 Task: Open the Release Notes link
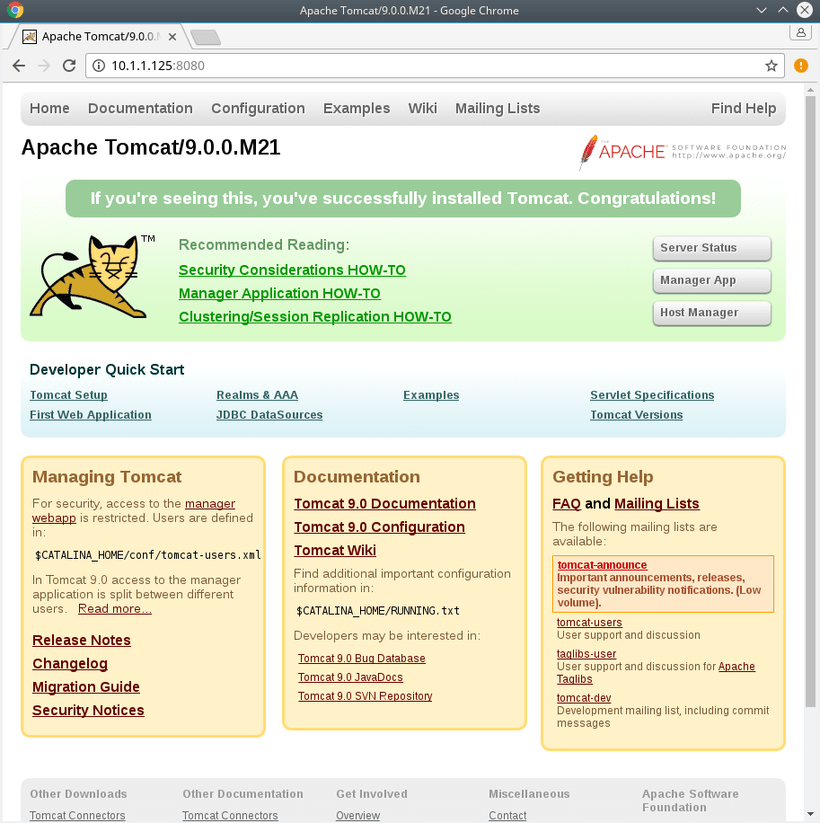click(81, 640)
